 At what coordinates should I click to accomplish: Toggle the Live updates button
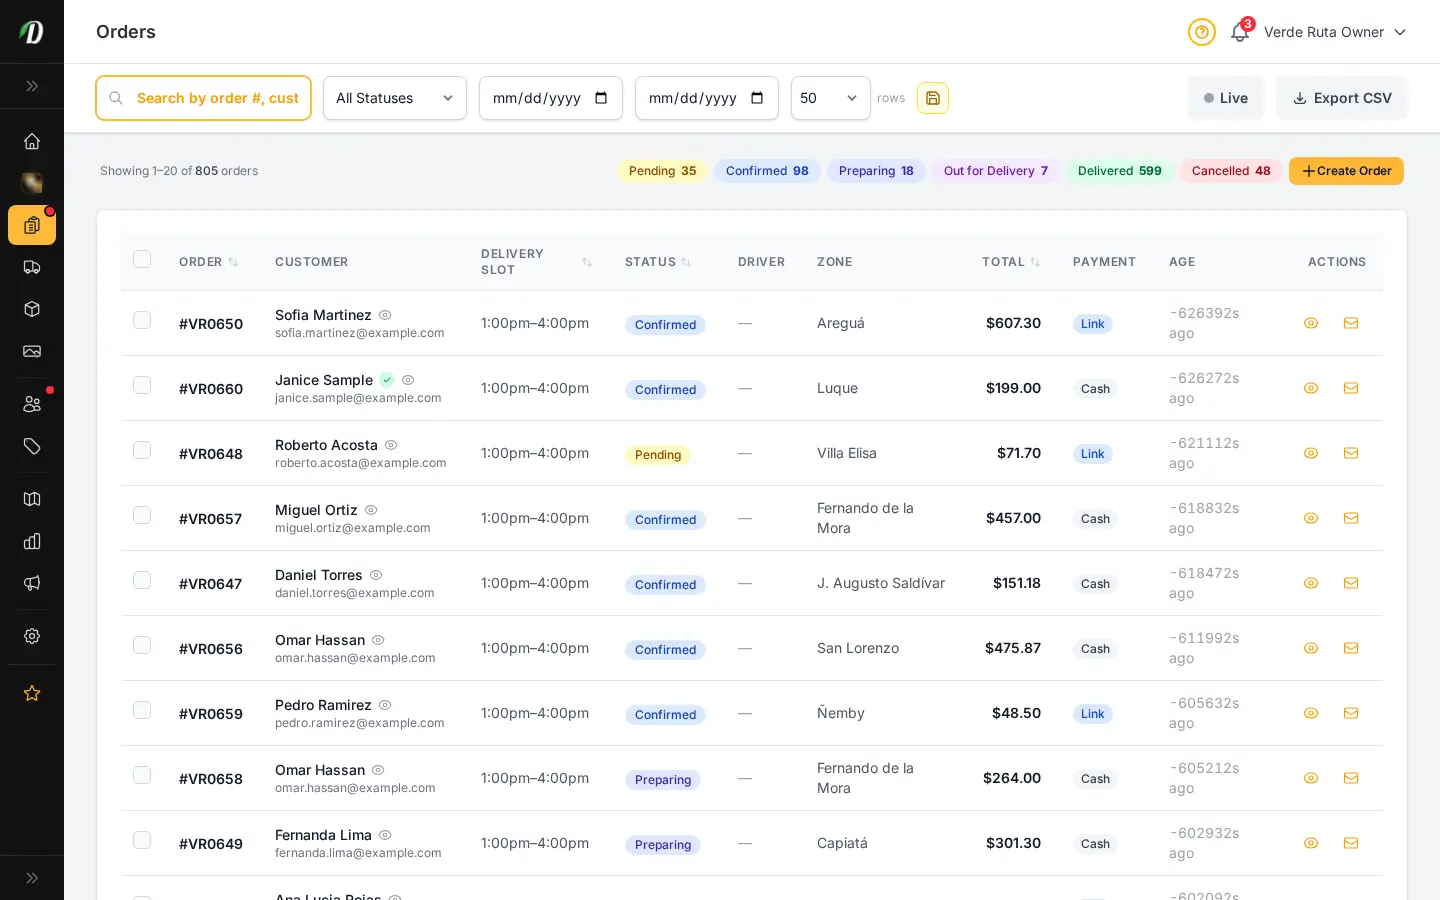1226,98
